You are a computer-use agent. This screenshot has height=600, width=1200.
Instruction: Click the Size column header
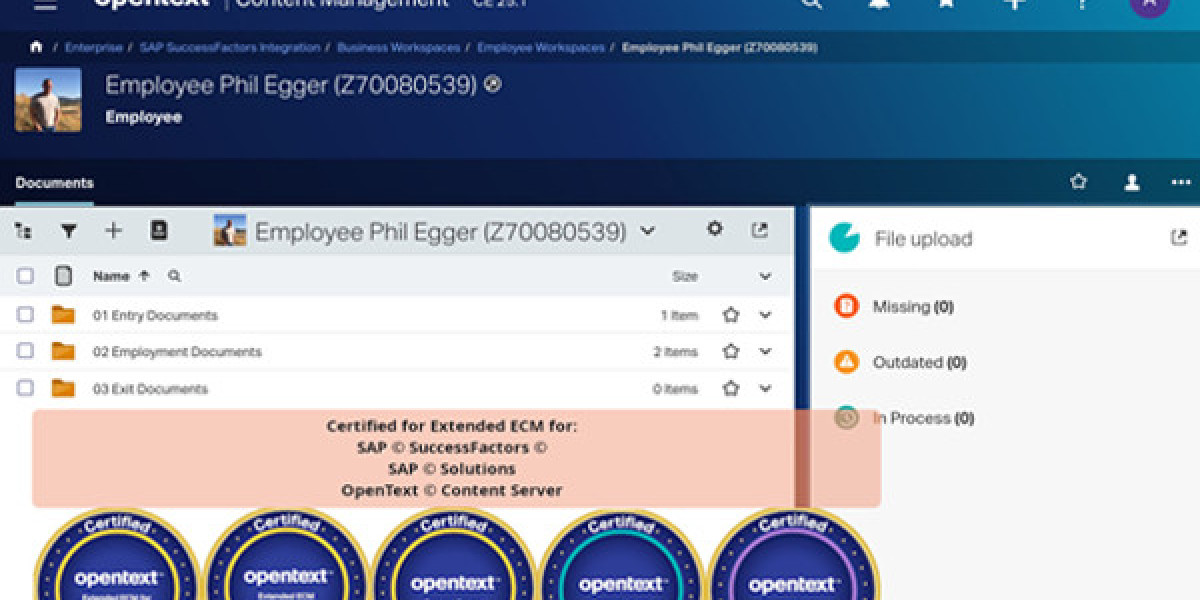[x=685, y=276]
